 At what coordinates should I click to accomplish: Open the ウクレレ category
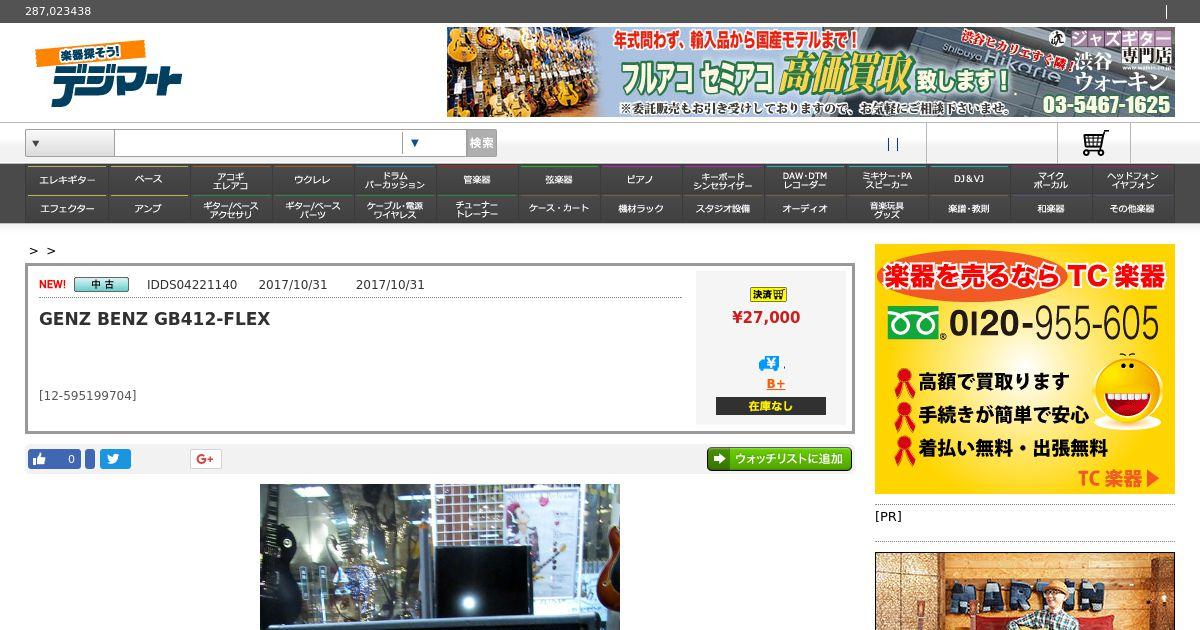point(312,180)
